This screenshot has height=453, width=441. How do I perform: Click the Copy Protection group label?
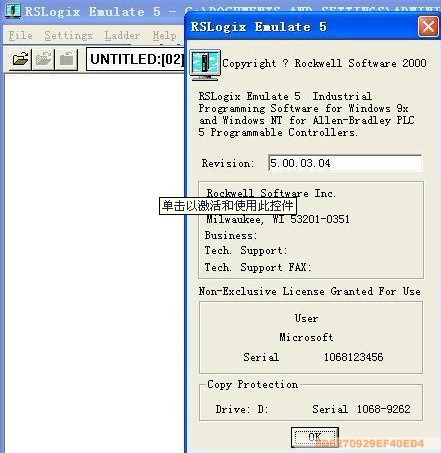tap(252, 384)
